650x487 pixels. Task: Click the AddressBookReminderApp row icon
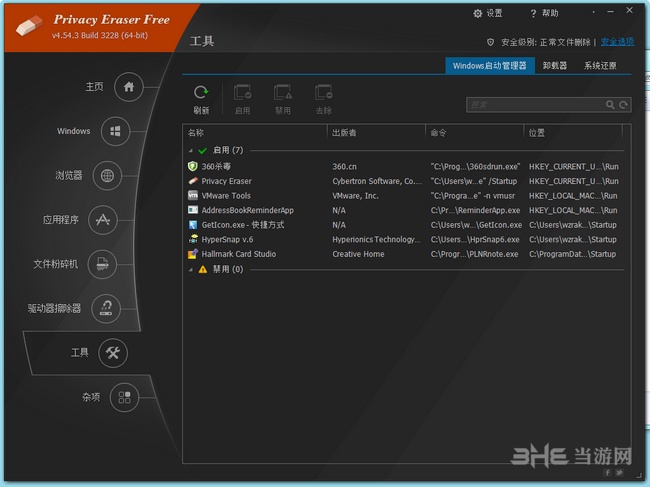coord(193,210)
